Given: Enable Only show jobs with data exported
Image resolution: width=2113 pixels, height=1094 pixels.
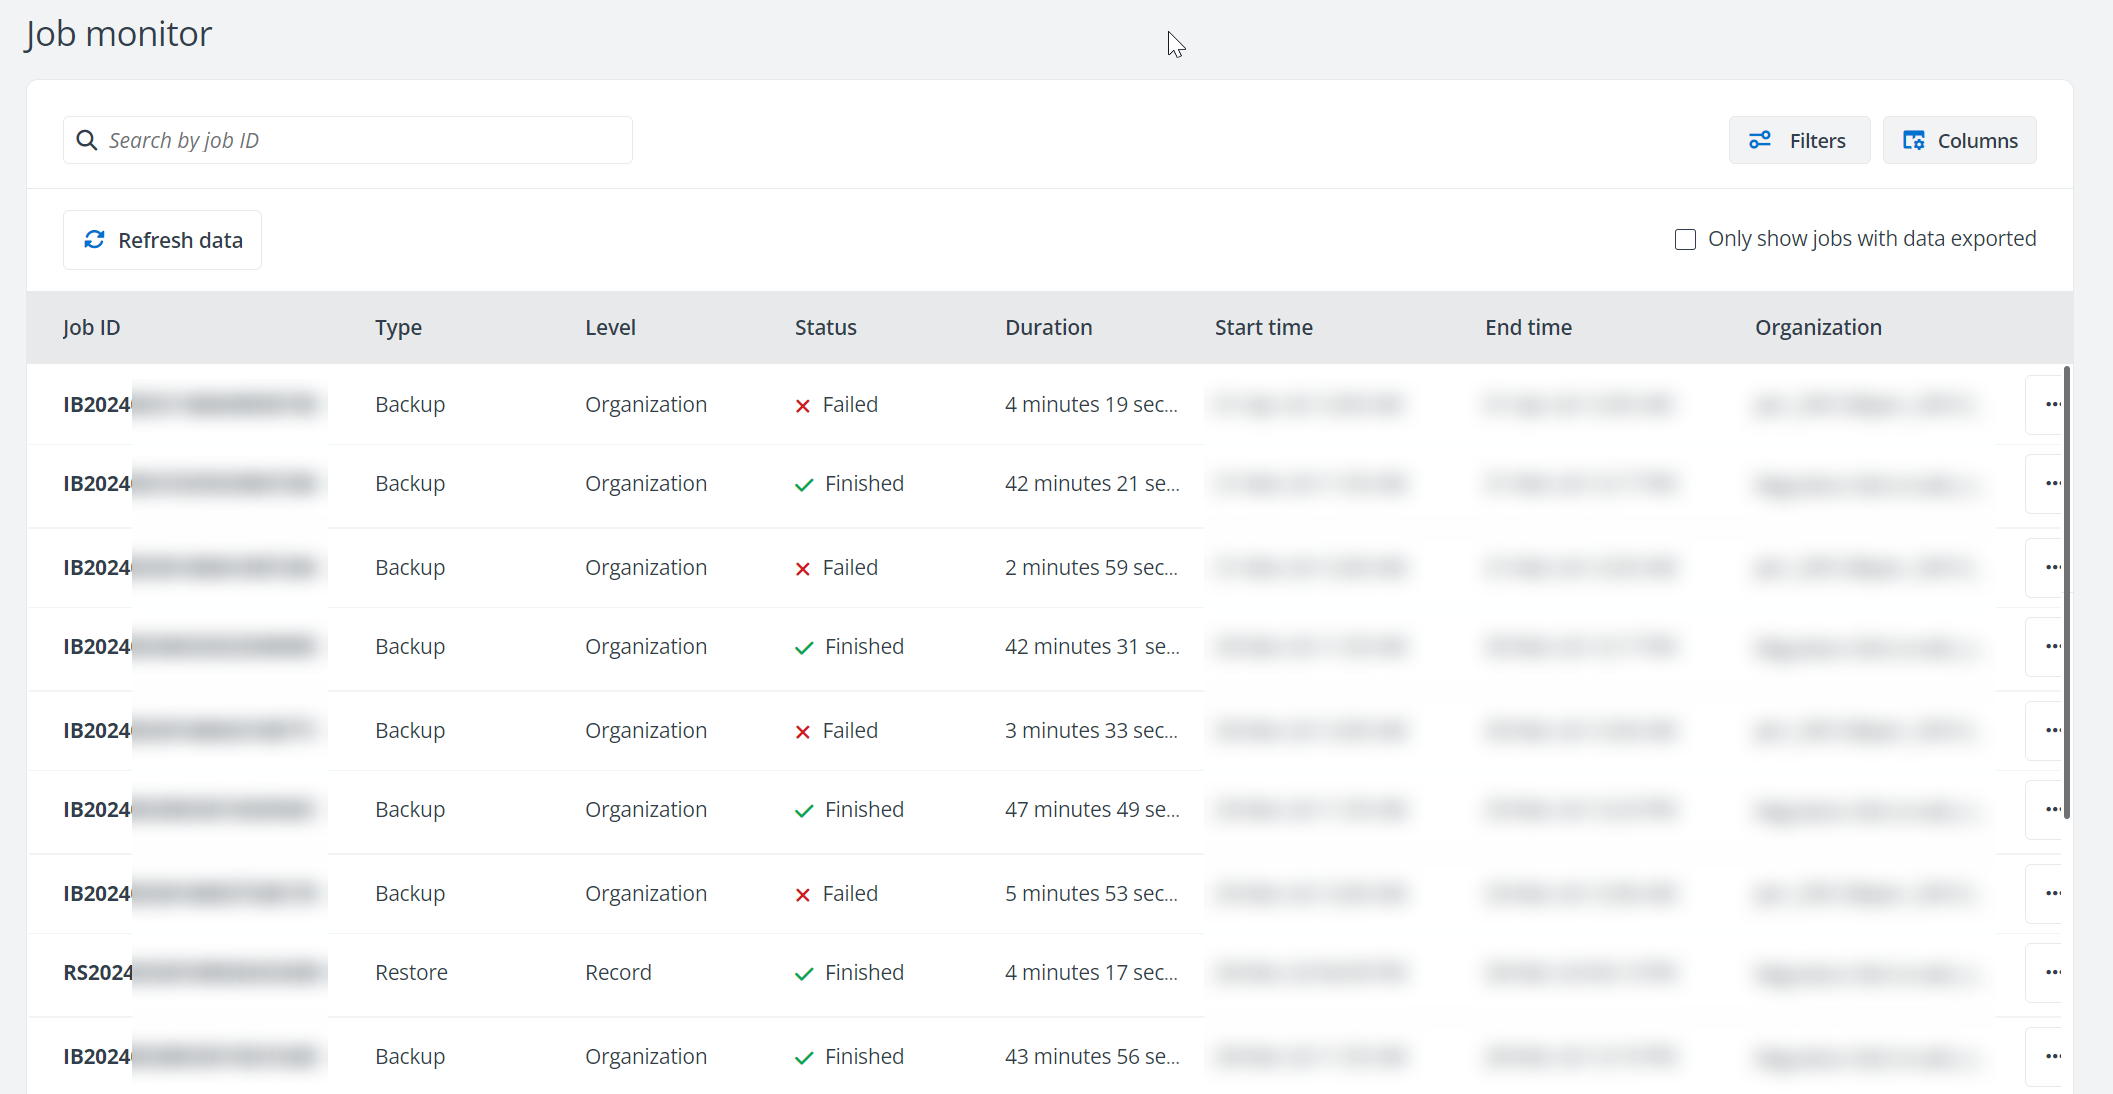Looking at the screenshot, I should pyautogui.click(x=1685, y=239).
